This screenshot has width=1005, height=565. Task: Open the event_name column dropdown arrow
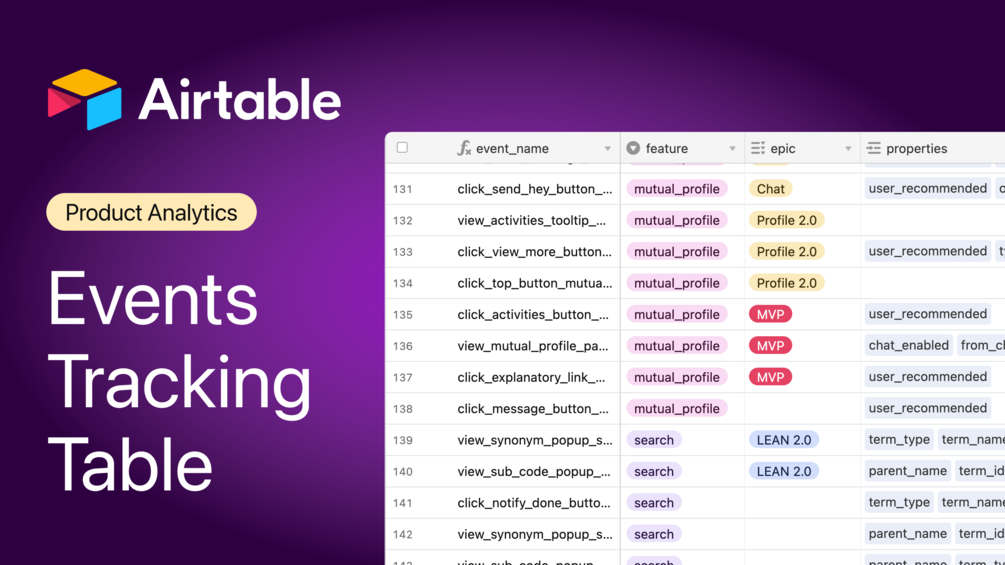tap(607, 149)
